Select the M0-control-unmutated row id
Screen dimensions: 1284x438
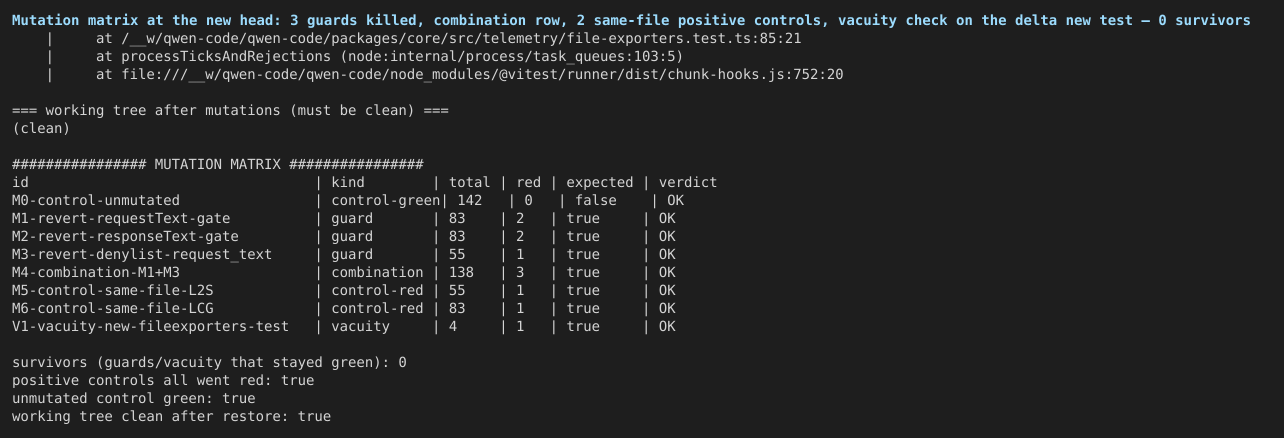(x=96, y=200)
